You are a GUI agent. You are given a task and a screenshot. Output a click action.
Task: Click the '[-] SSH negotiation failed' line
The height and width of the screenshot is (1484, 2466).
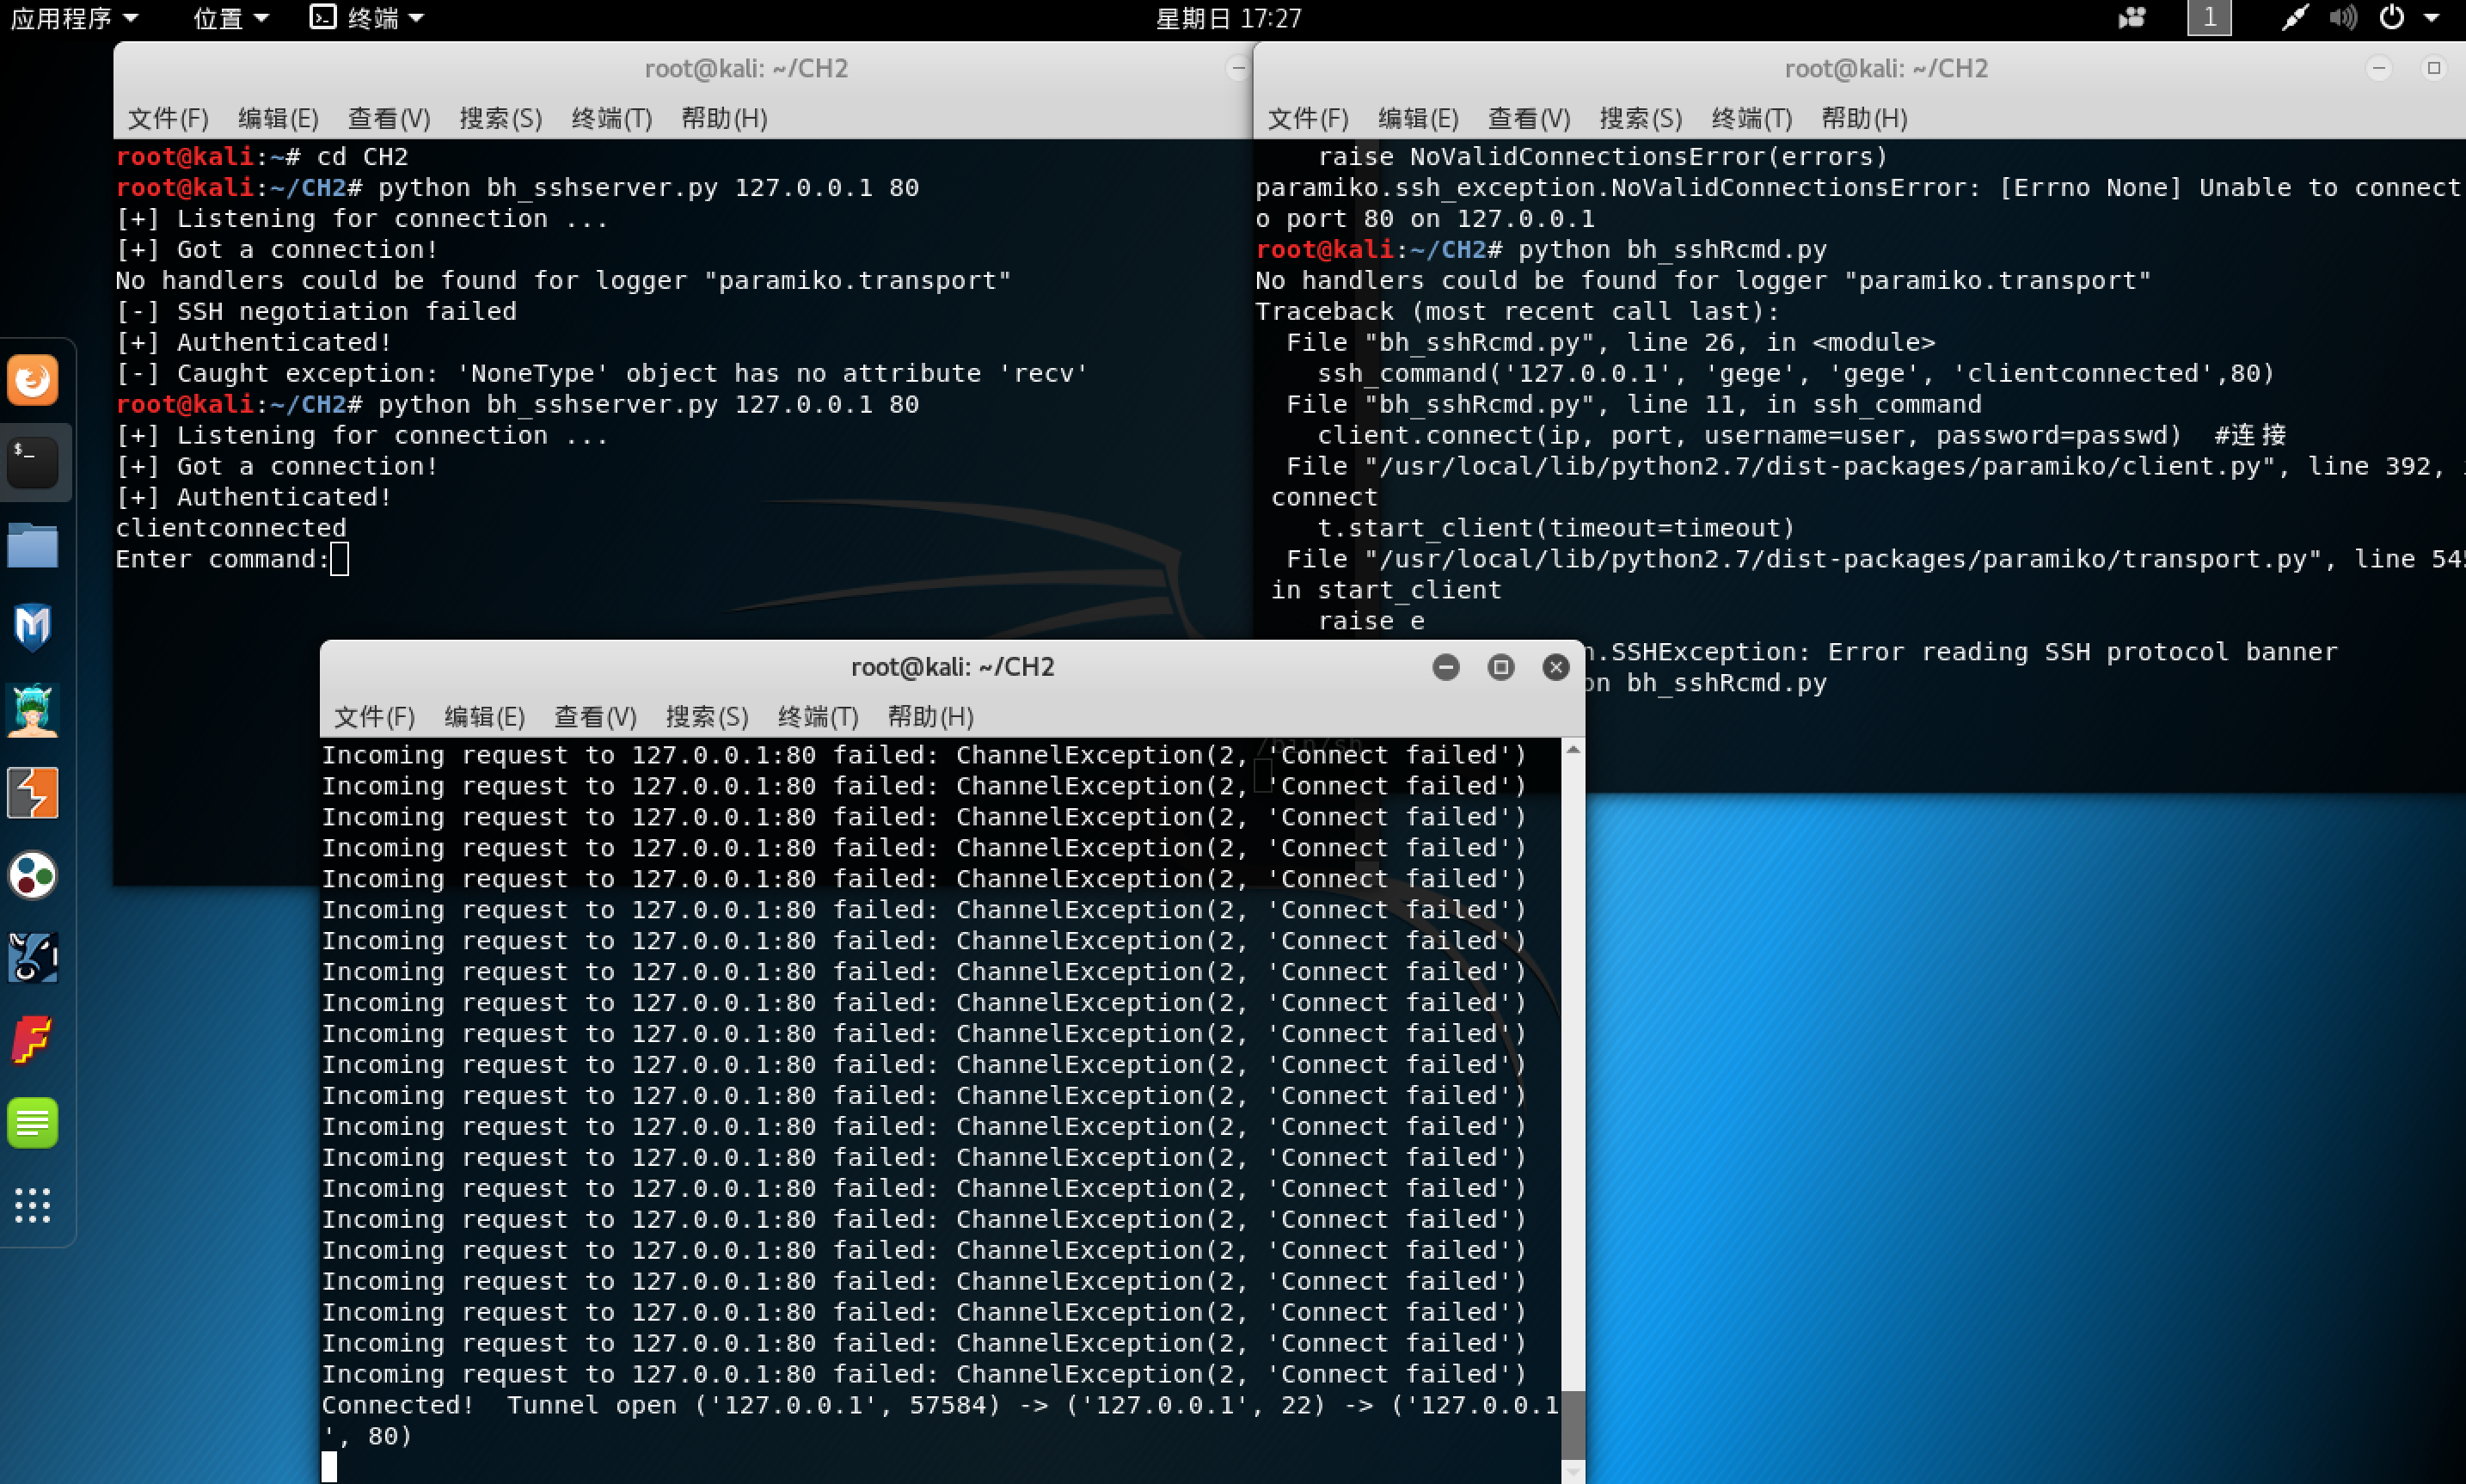click(316, 311)
